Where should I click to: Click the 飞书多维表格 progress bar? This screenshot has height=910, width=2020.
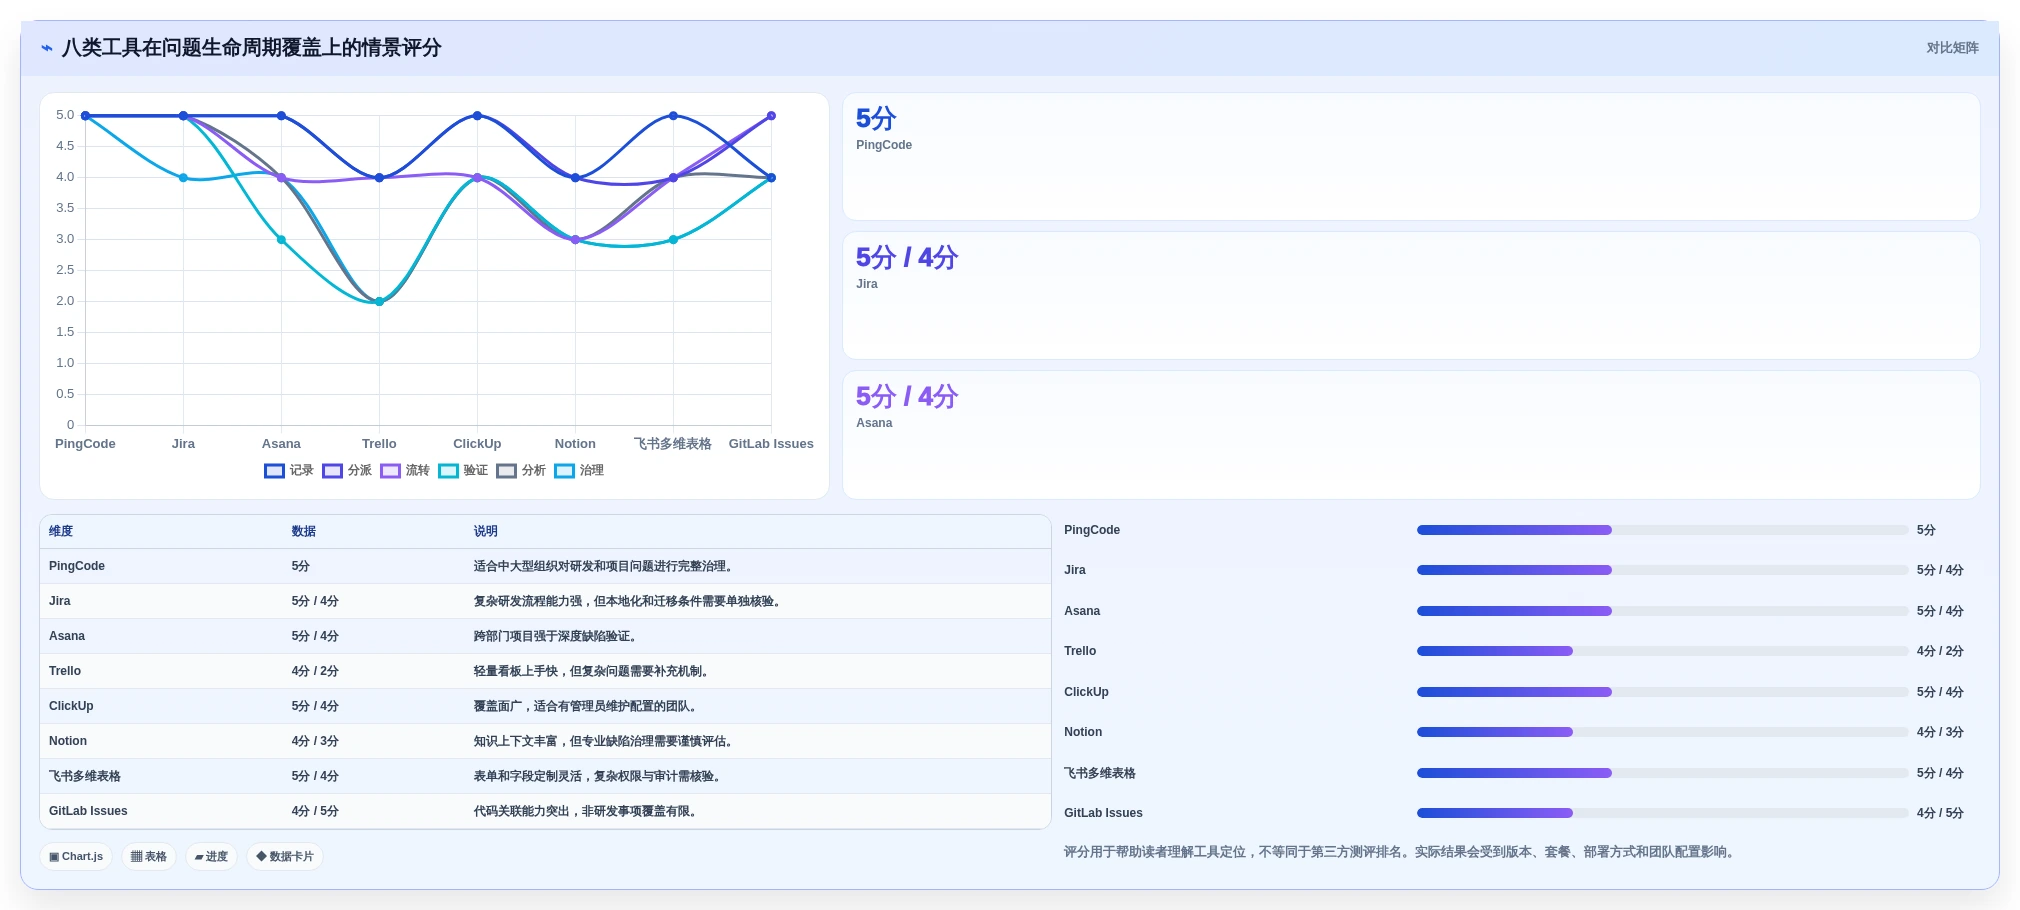[1662, 773]
